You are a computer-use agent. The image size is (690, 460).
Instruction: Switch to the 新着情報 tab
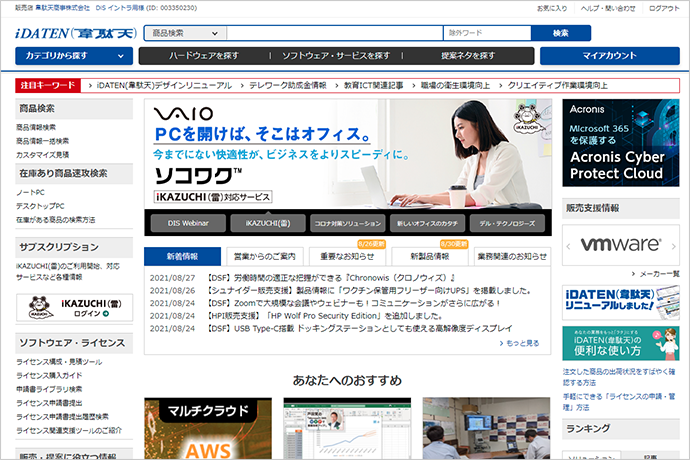point(183,256)
